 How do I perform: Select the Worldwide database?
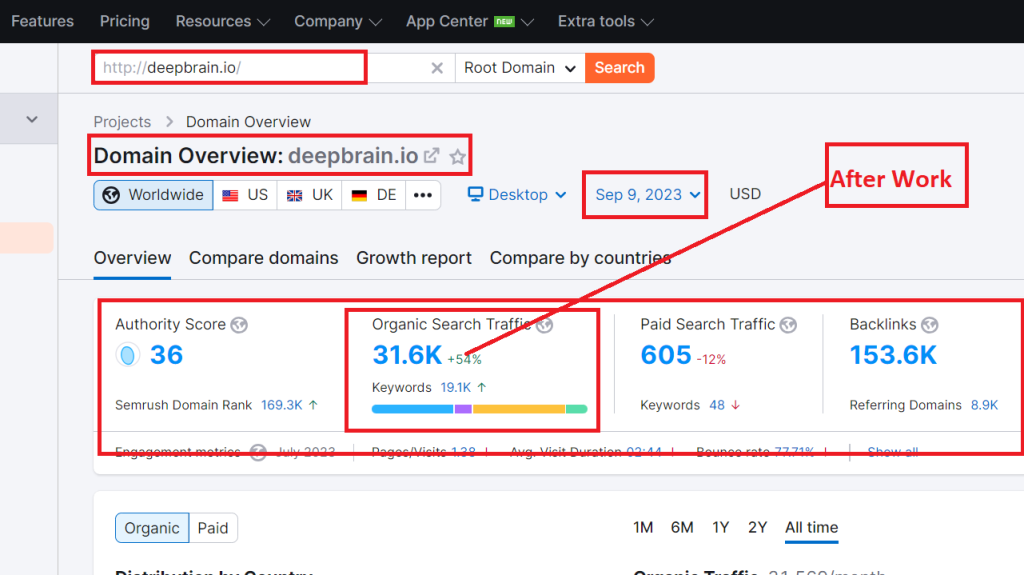153,195
